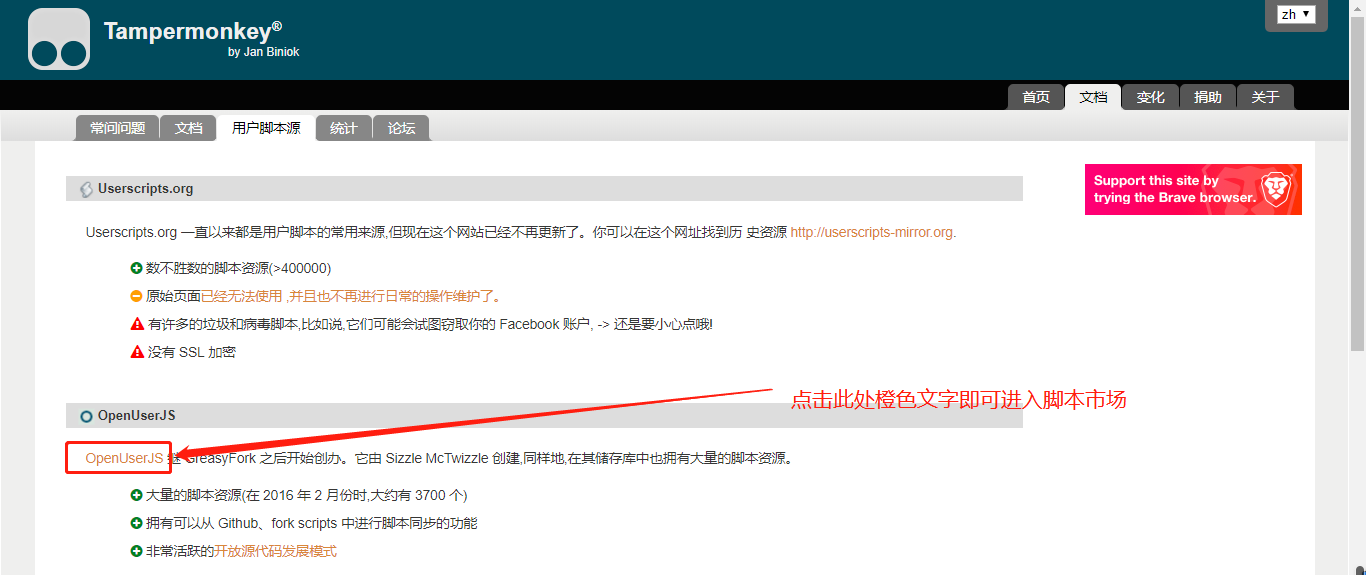Click the warning icon beside 有许多的垃圾和病毒脚本
This screenshot has width=1366, height=575.
137,324
